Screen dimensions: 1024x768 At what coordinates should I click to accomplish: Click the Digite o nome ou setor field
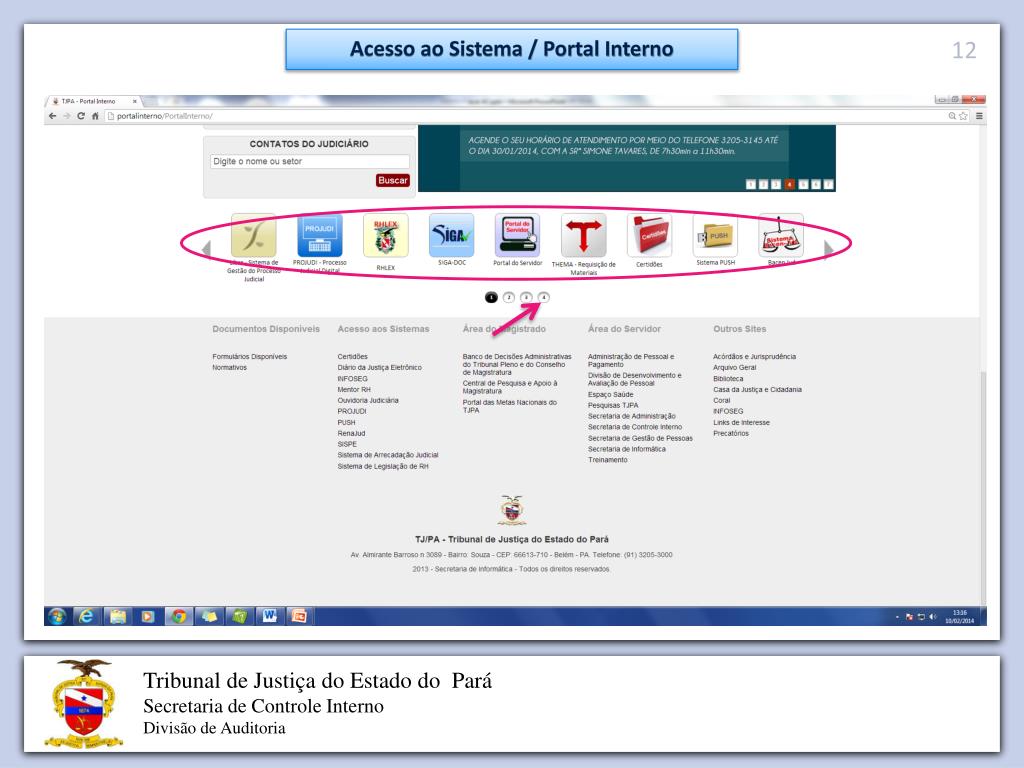point(310,161)
